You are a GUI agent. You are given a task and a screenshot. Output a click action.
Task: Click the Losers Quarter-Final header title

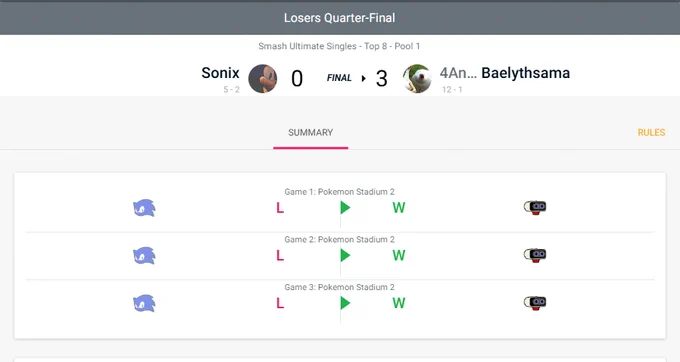click(x=340, y=18)
